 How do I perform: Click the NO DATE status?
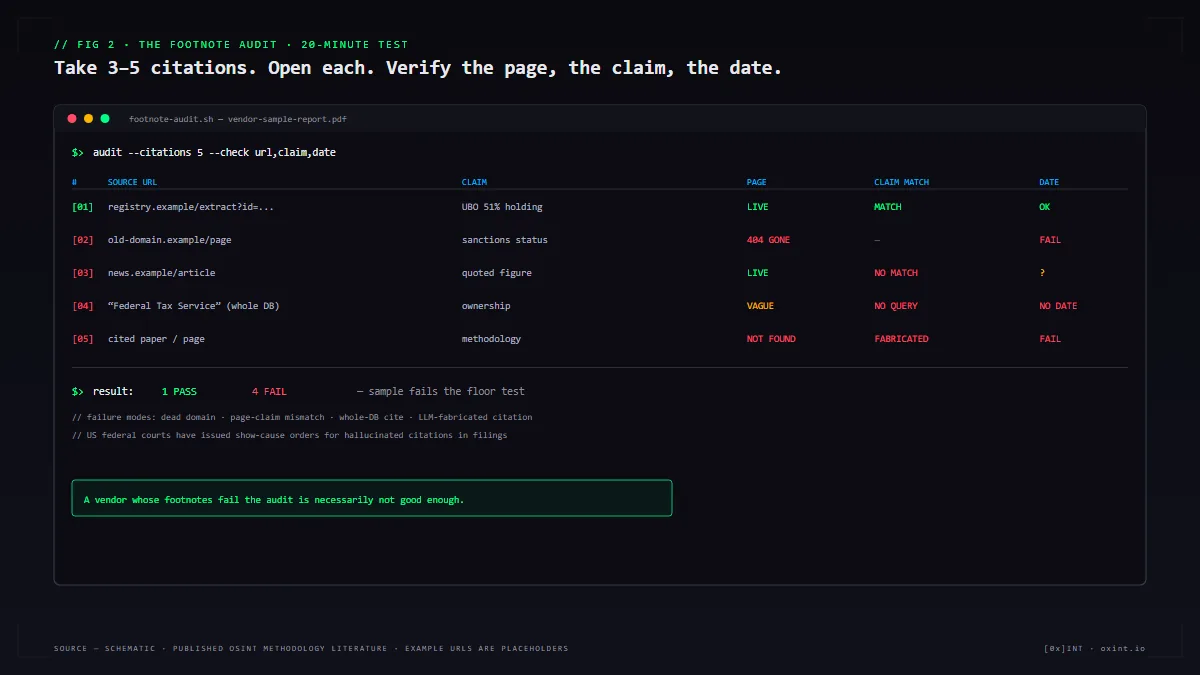click(1058, 306)
